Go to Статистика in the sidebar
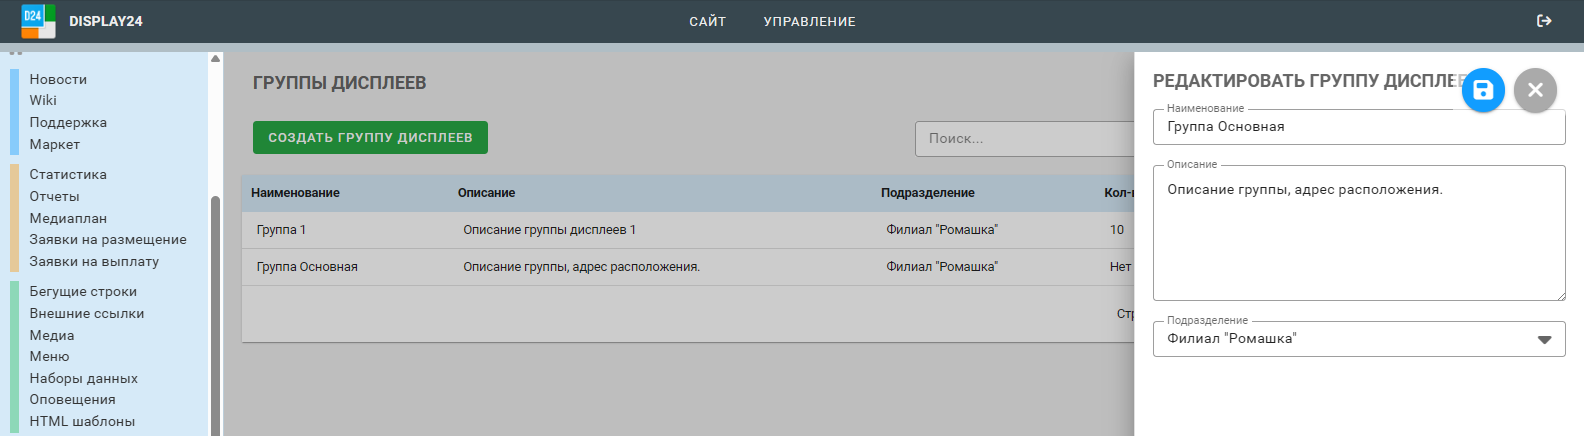1584x436 pixels. (x=68, y=174)
